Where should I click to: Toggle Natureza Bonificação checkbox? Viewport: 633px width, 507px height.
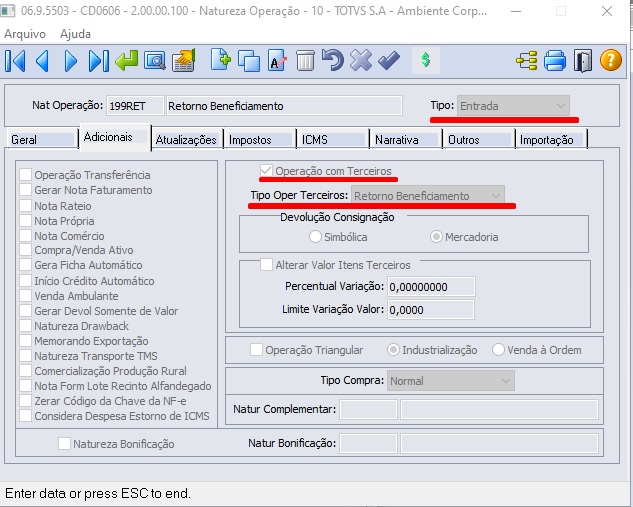coord(64,444)
